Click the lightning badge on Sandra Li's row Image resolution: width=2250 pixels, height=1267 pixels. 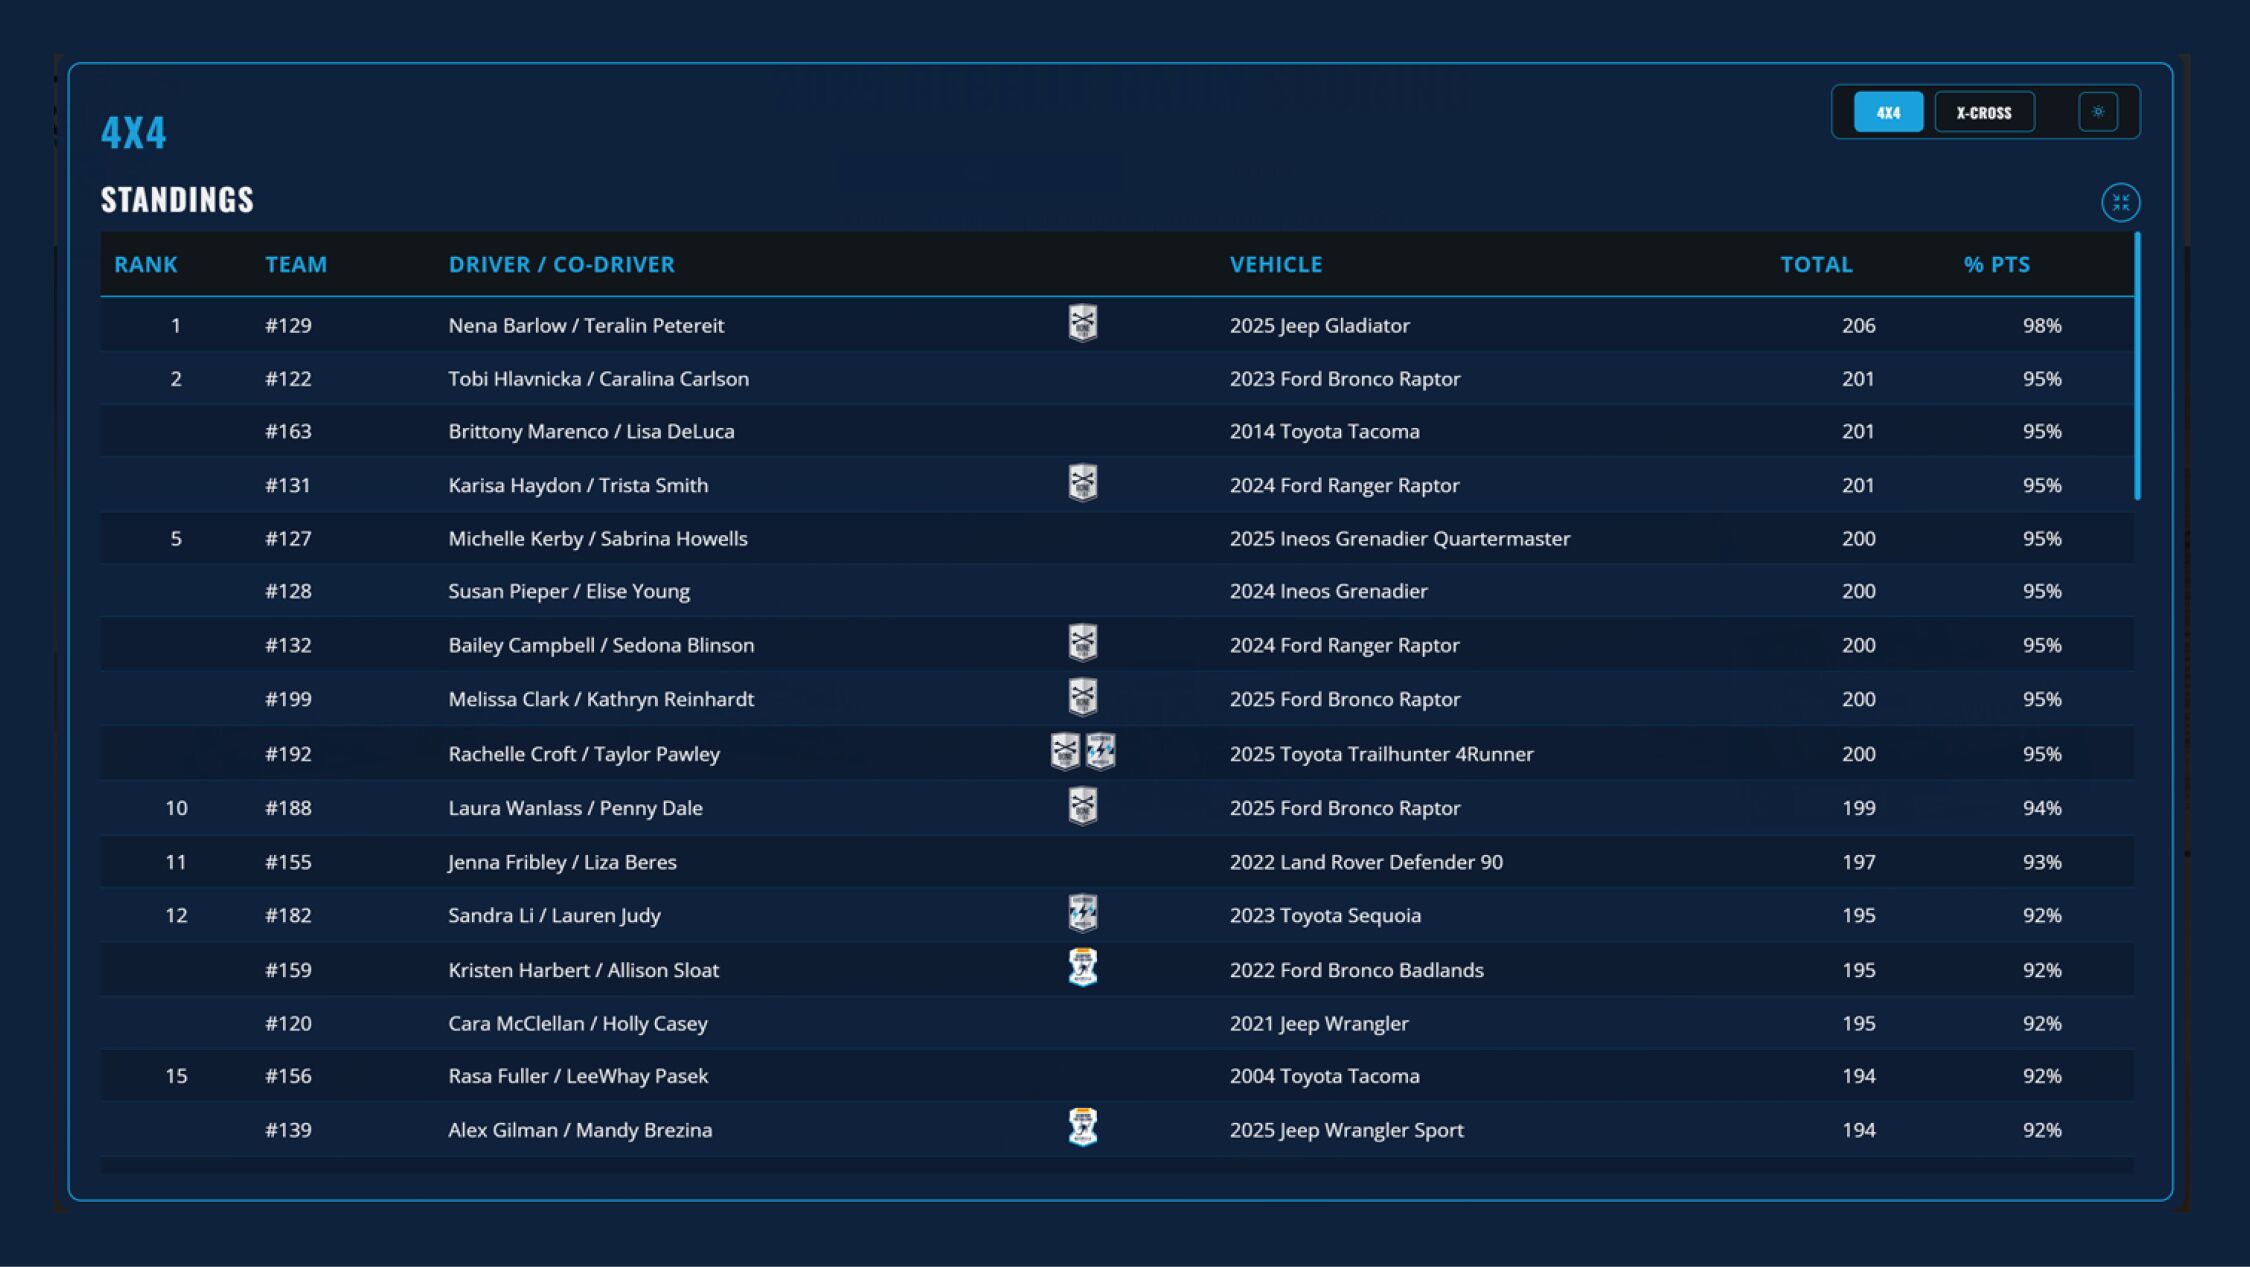(1082, 914)
